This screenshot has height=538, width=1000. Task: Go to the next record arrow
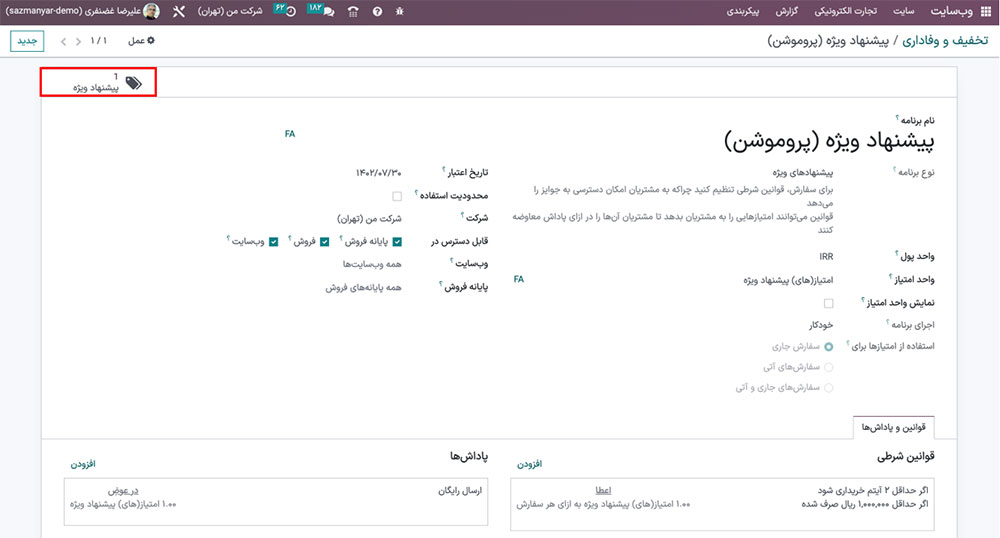point(65,41)
